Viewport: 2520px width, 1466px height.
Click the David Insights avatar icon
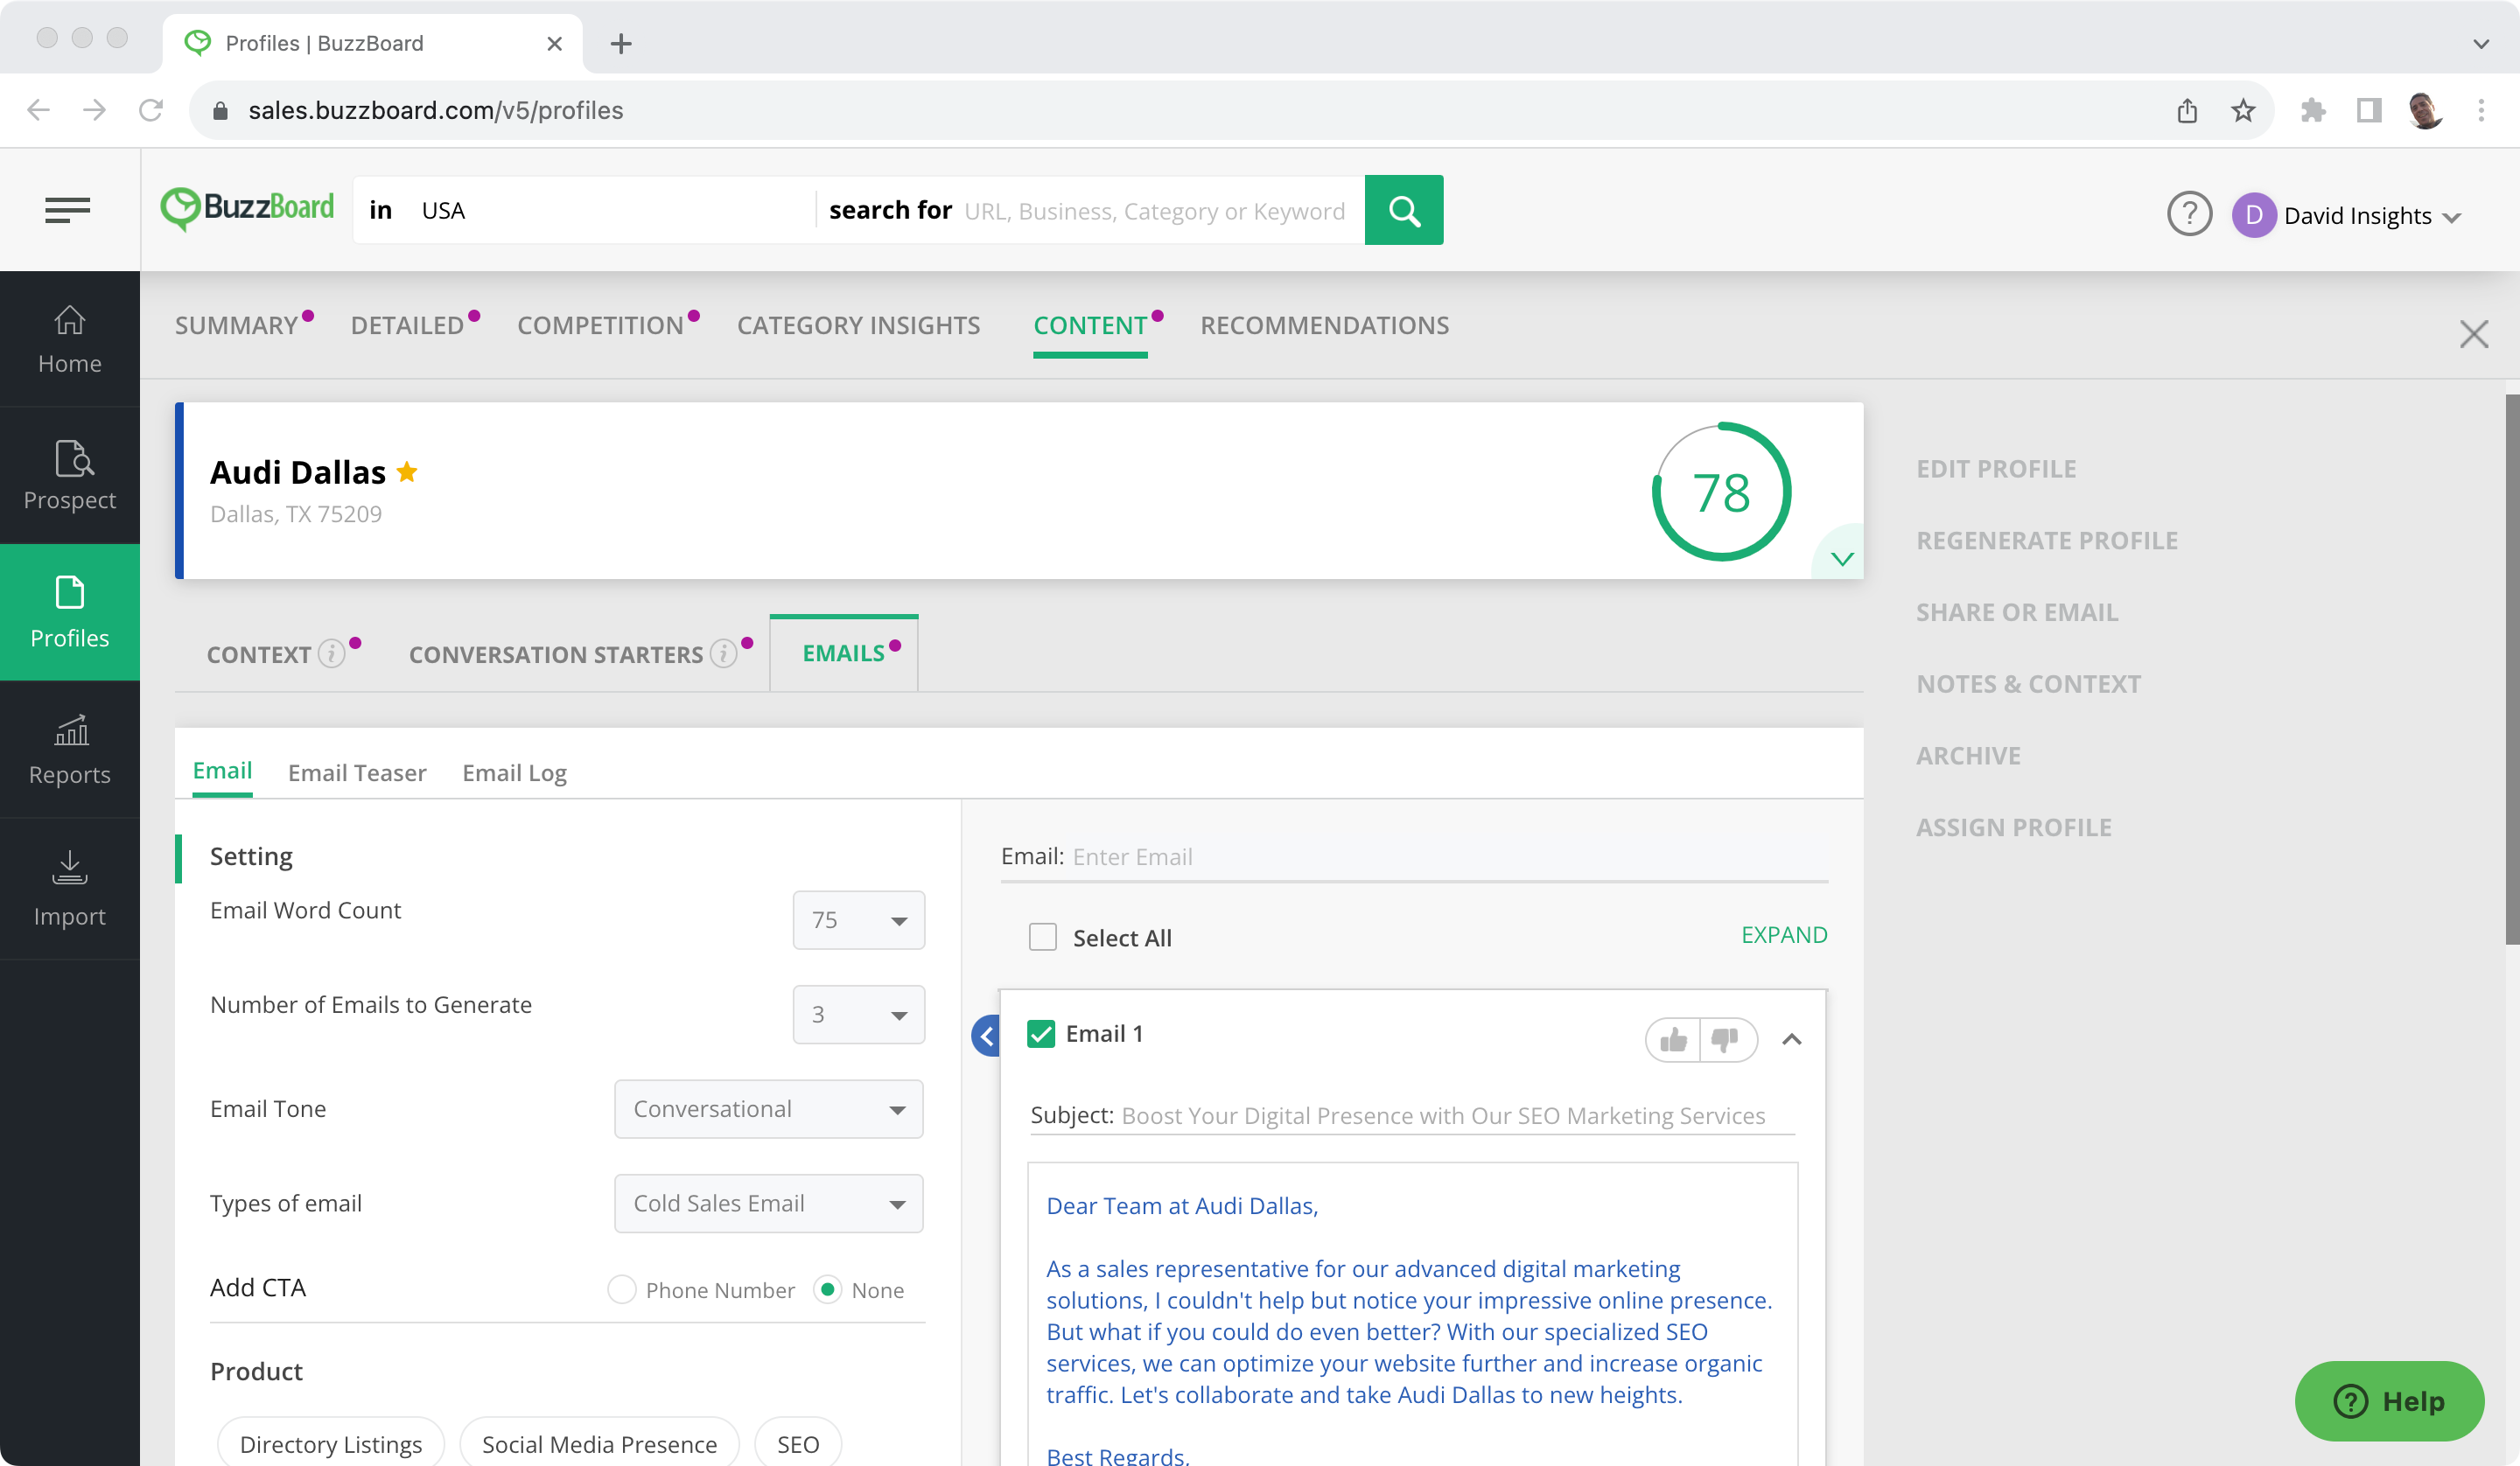tap(2253, 215)
